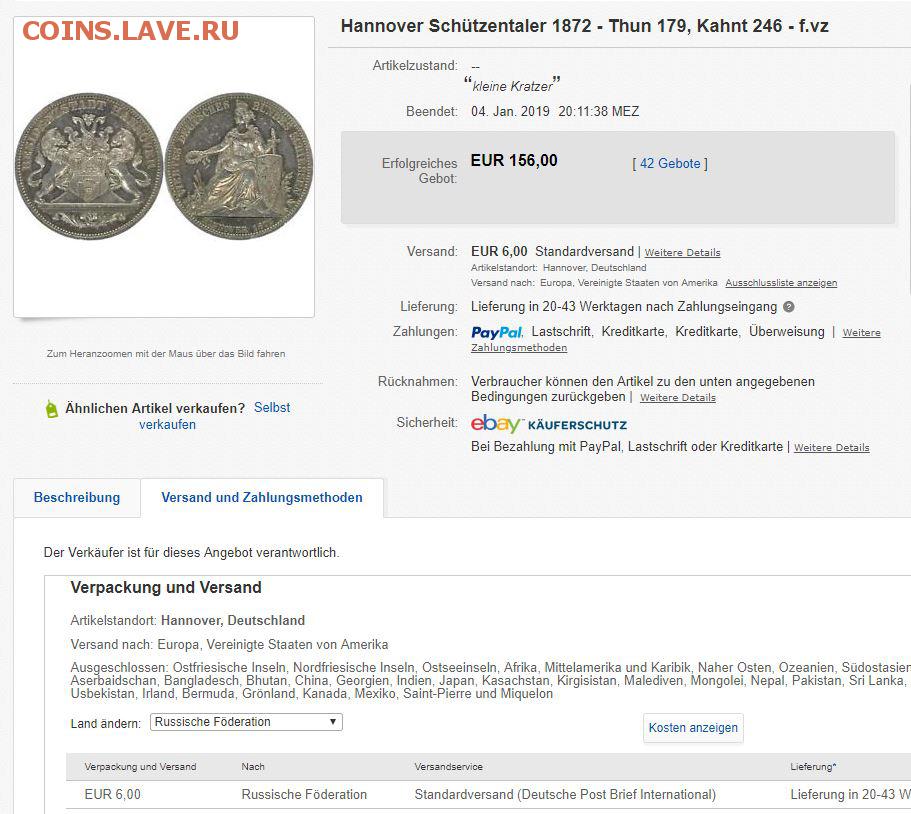Click the Hannover Schützentaler 1872 listing title

584,26
